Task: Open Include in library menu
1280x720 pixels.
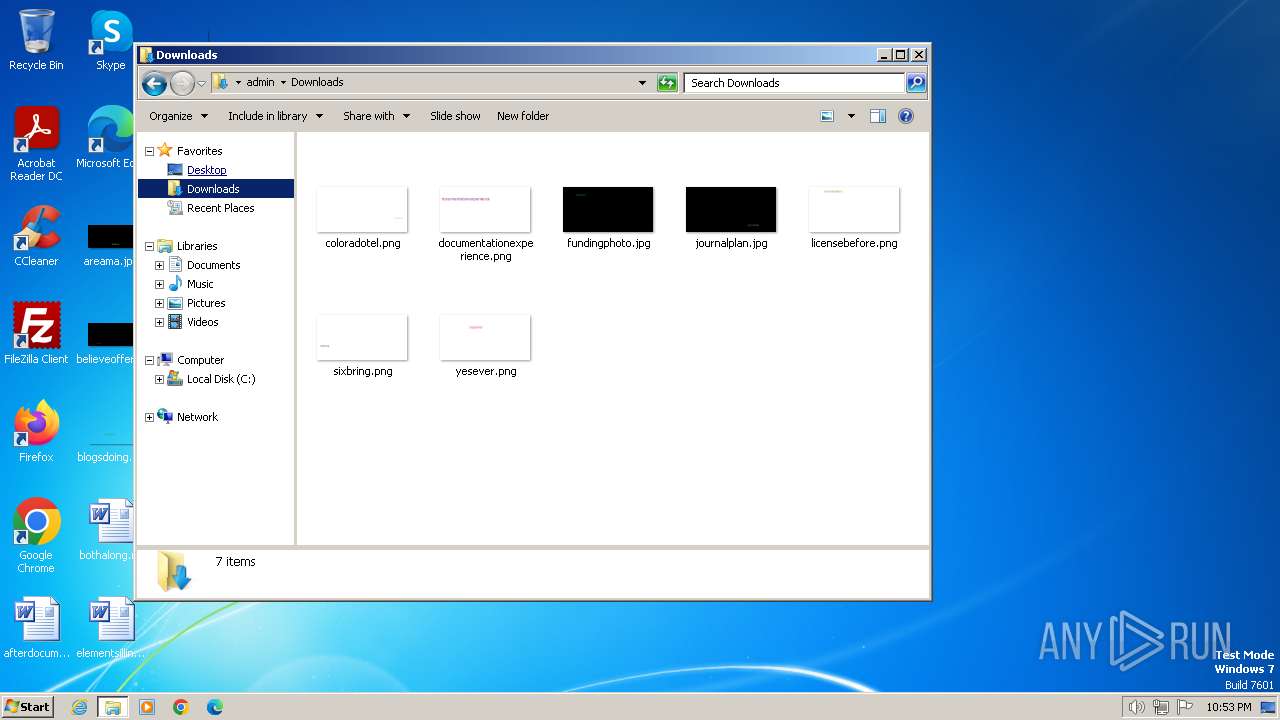Action: pyautogui.click(x=275, y=116)
